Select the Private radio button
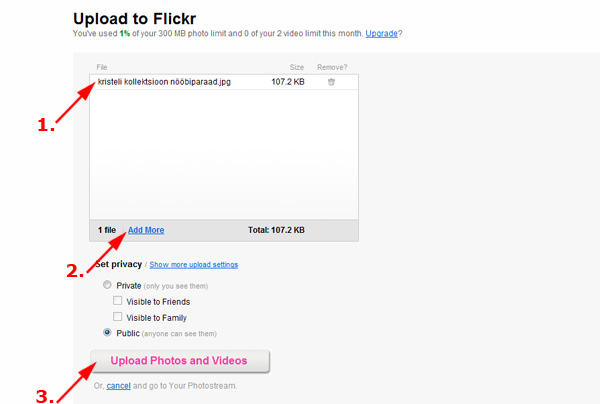This screenshot has width=600, height=404. 107,285
